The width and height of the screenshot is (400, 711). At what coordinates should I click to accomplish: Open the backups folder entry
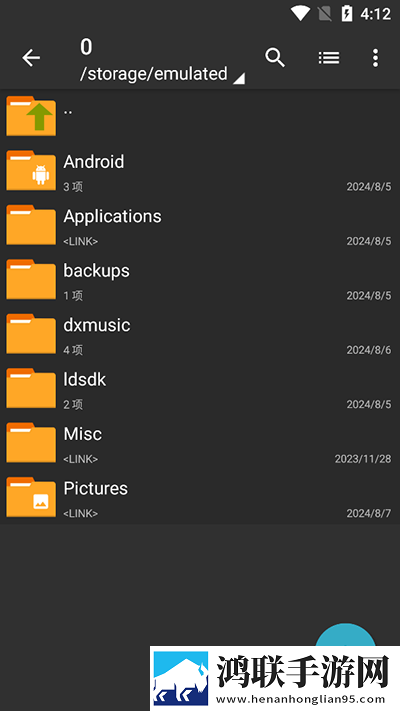[200, 280]
